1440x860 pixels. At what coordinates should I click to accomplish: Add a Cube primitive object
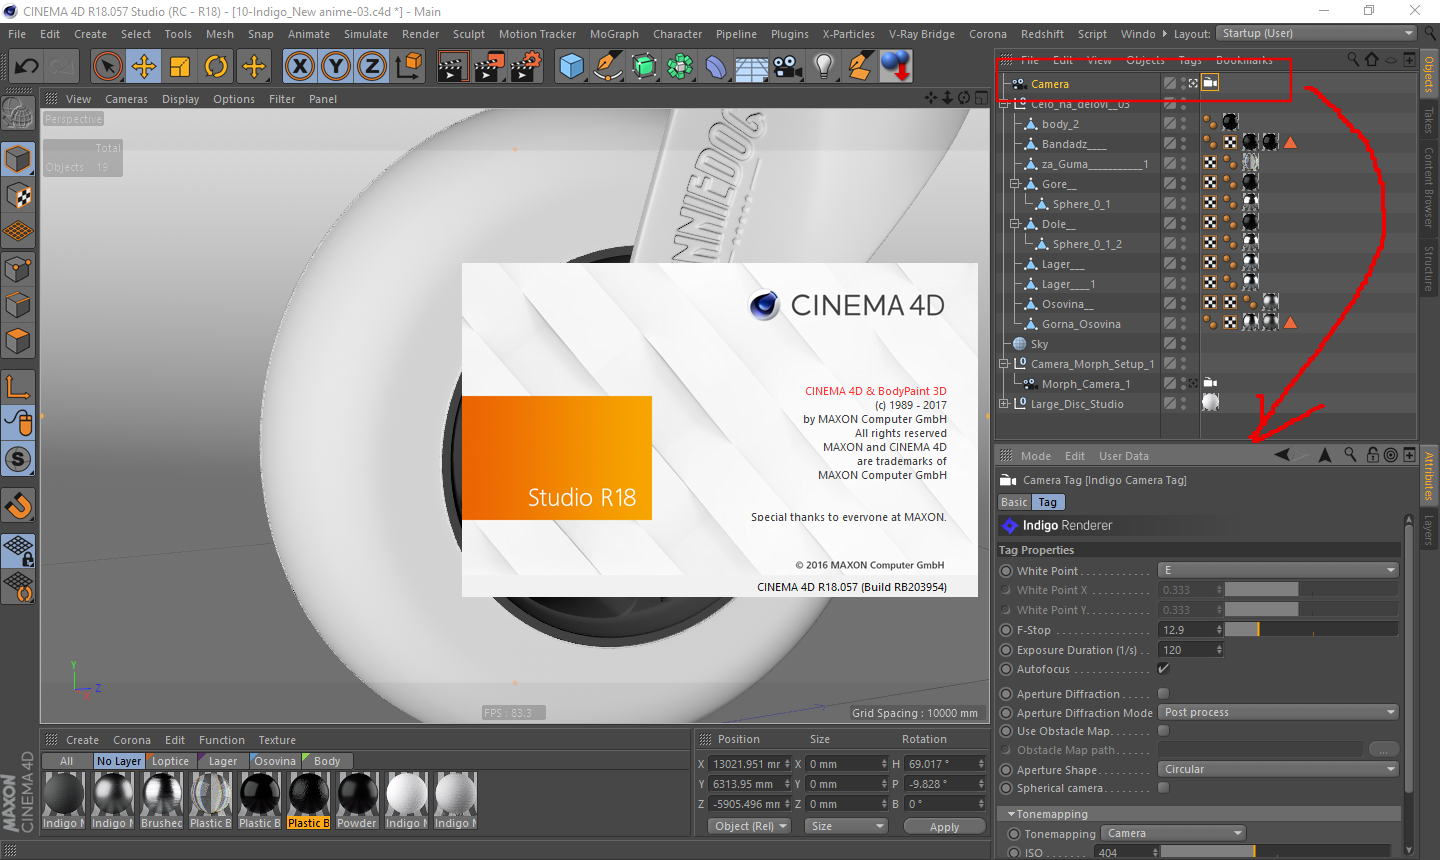[x=571, y=67]
